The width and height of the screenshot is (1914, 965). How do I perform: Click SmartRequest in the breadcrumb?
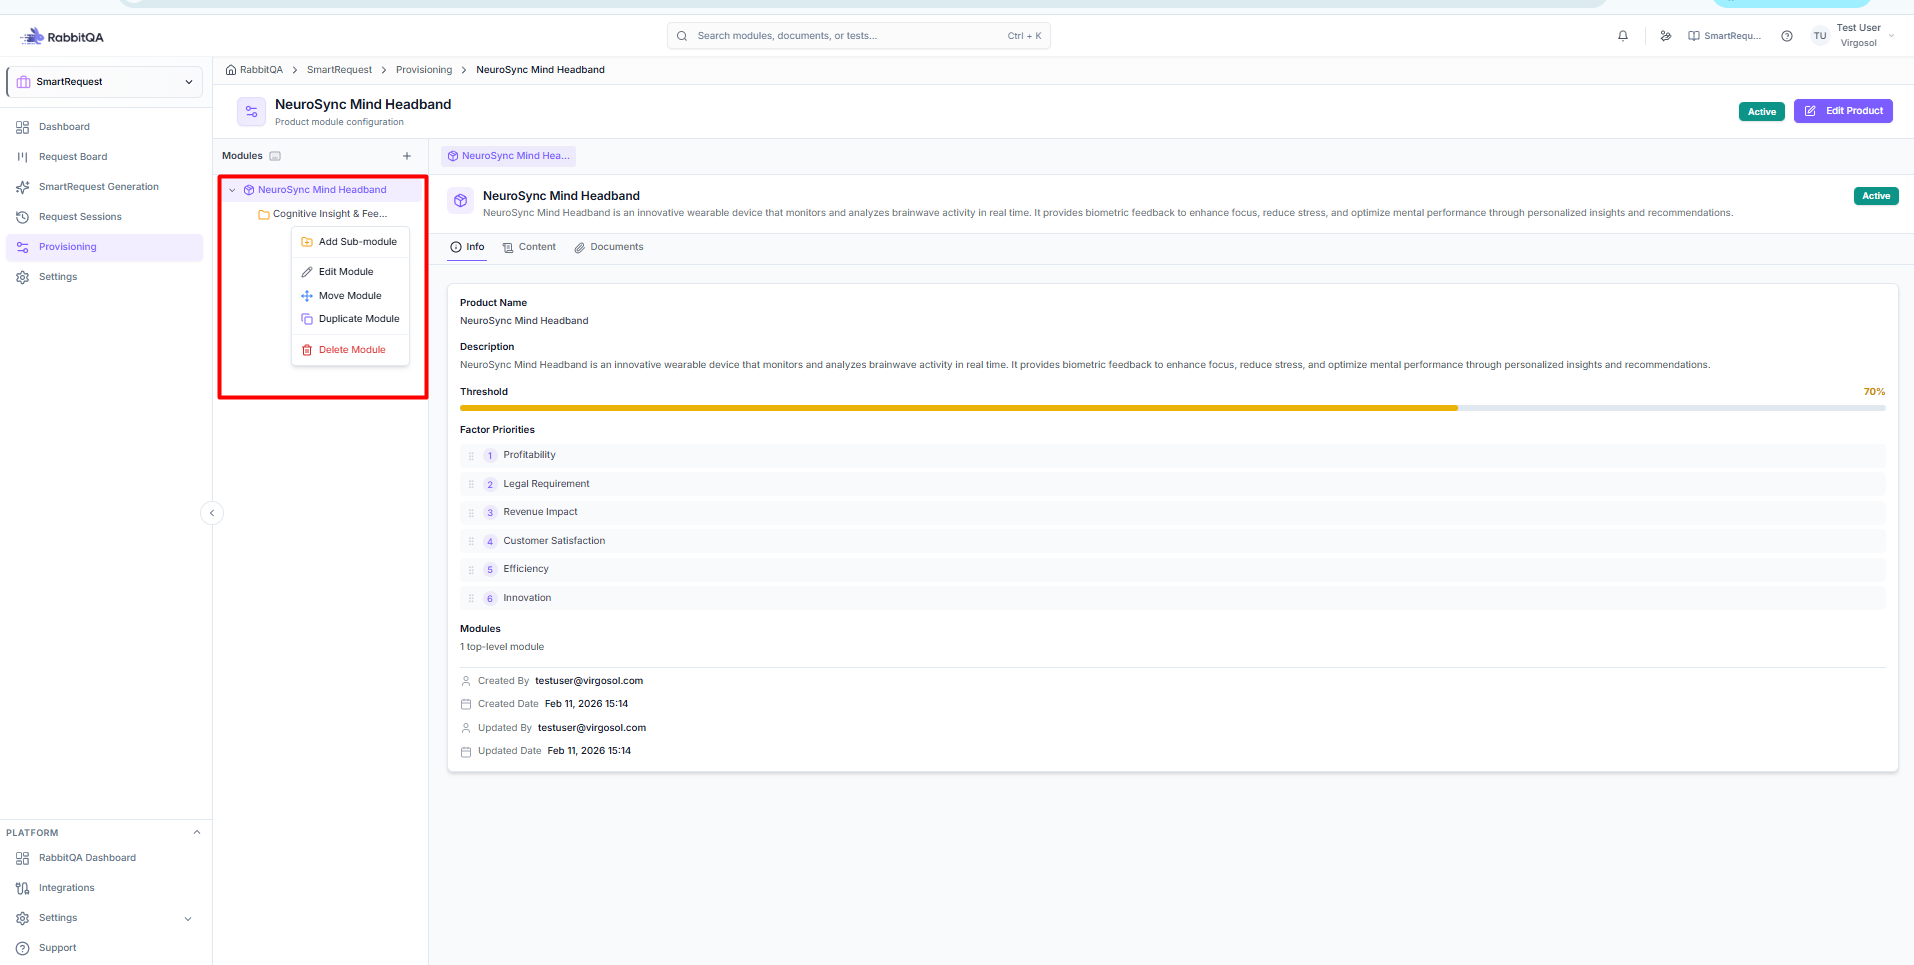tap(339, 70)
